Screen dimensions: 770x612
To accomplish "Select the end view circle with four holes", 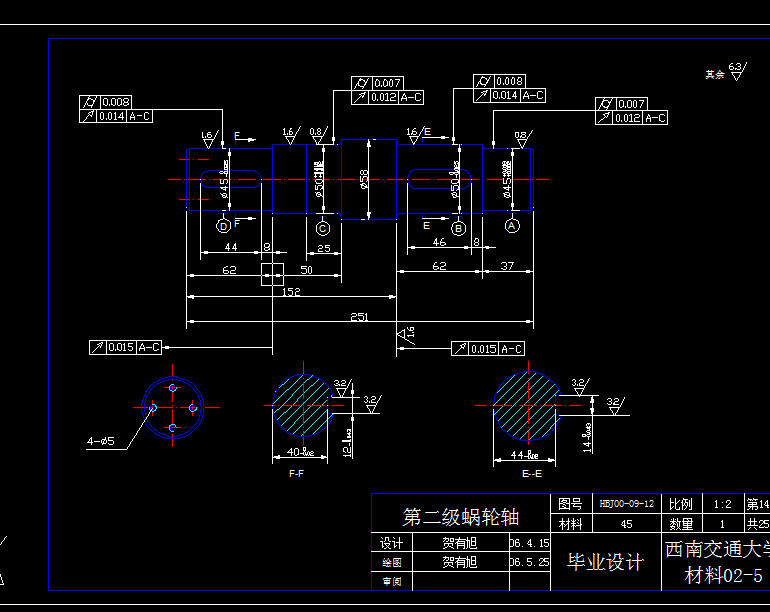I will point(172,407).
